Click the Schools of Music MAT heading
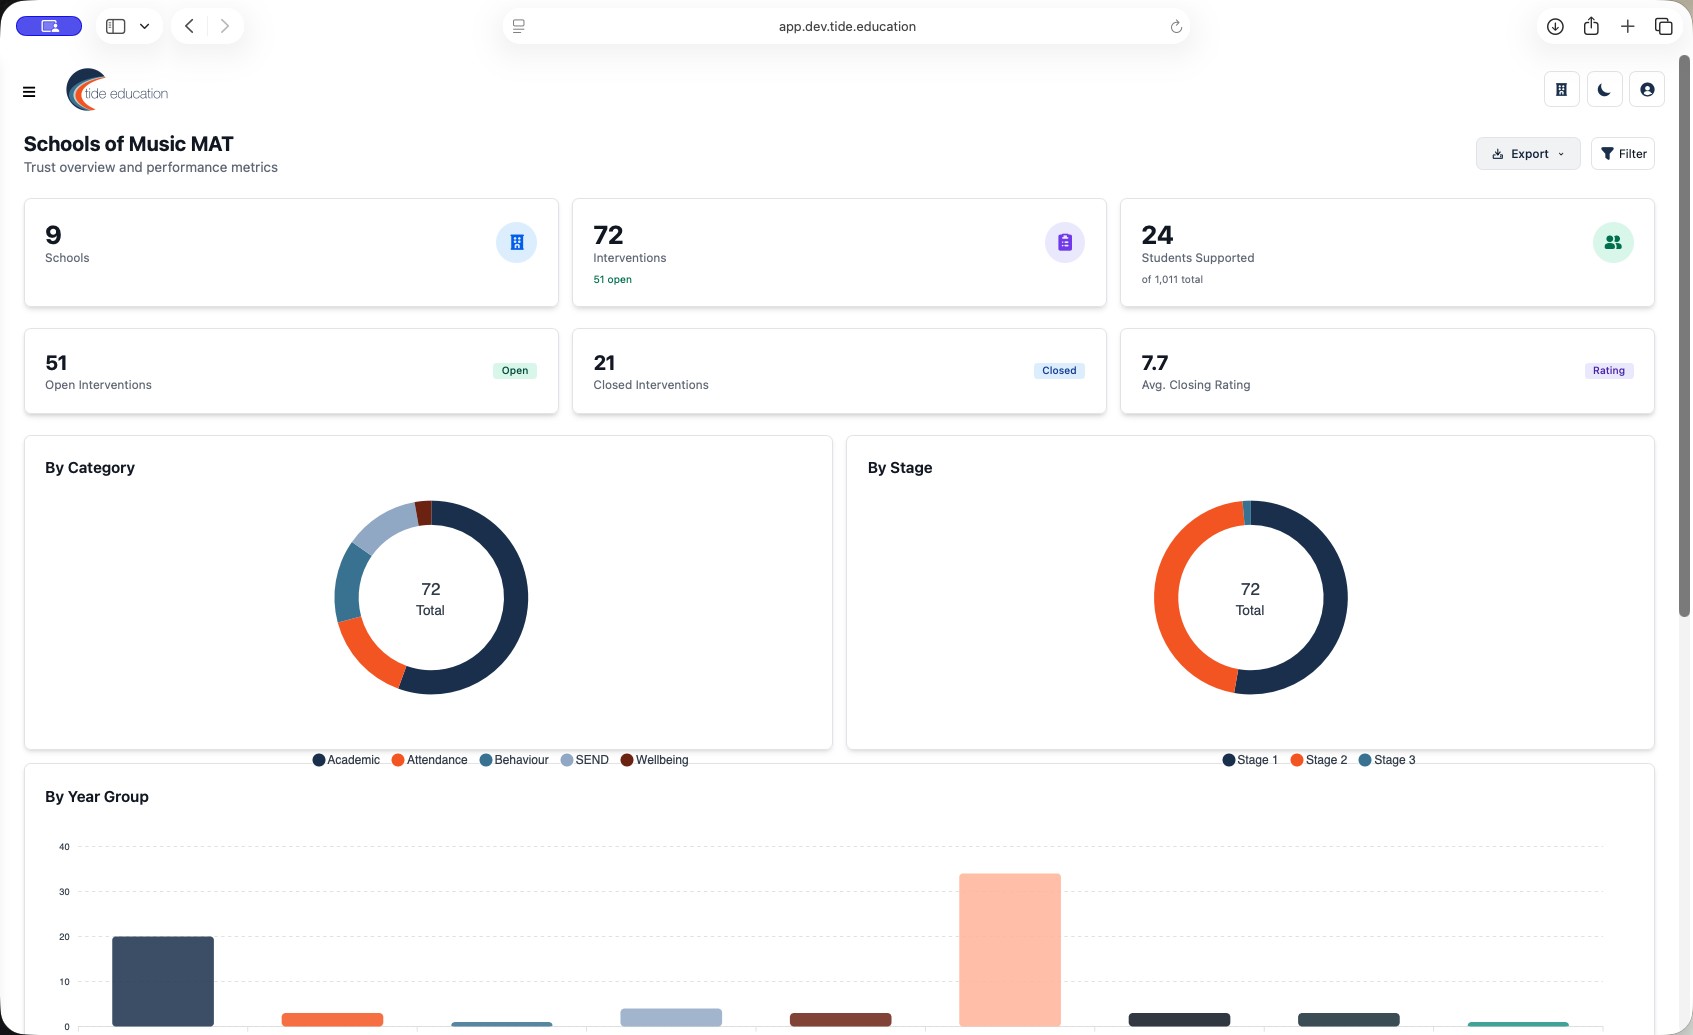Screen dimensions: 1693x1035 129,144
